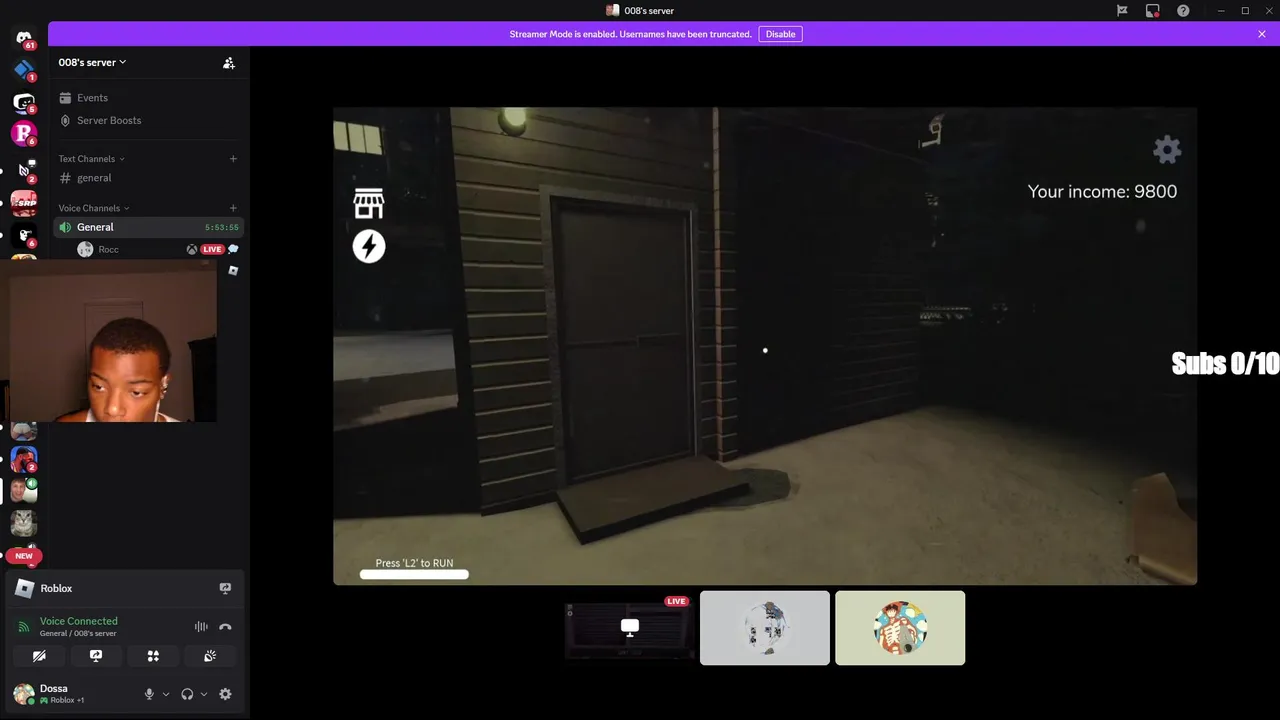
Task: Disconnect from voice with hang-up icon
Action: click(225, 627)
